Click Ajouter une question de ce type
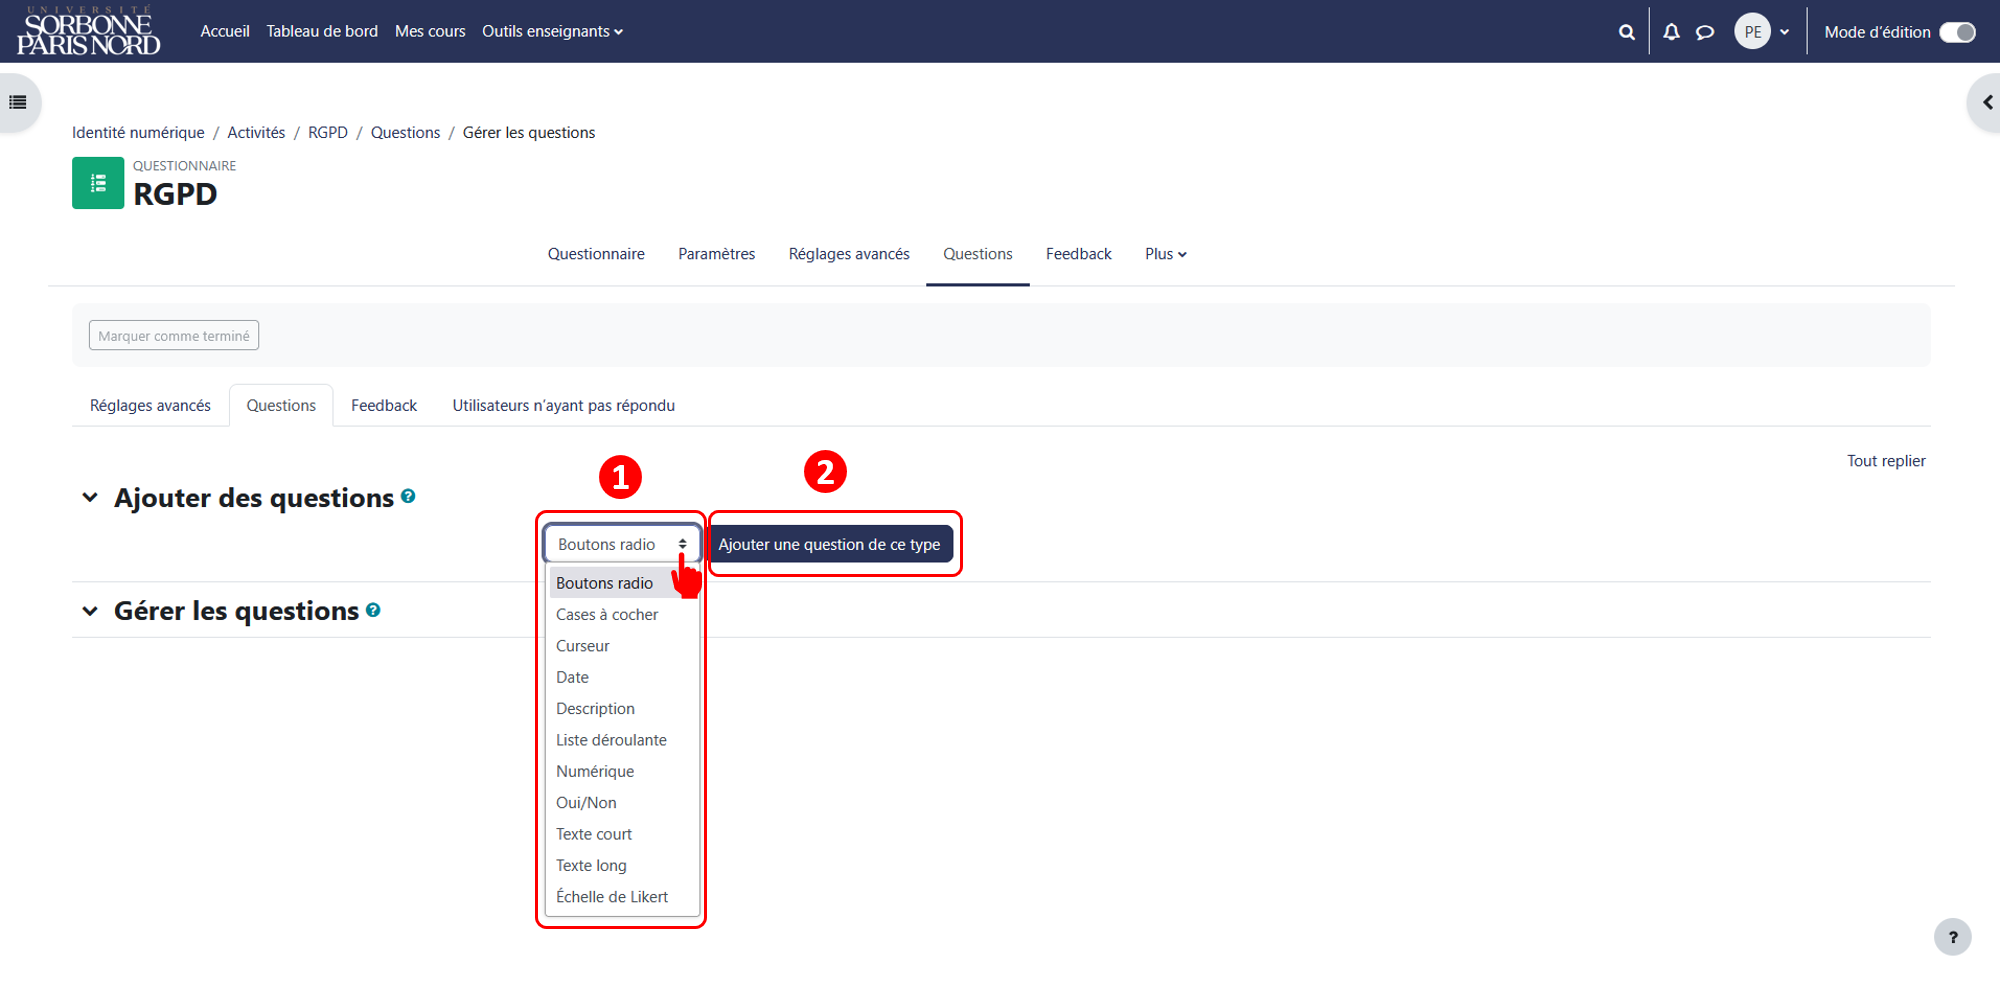This screenshot has height=987, width=2000. pyautogui.click(x=829, y=544)
